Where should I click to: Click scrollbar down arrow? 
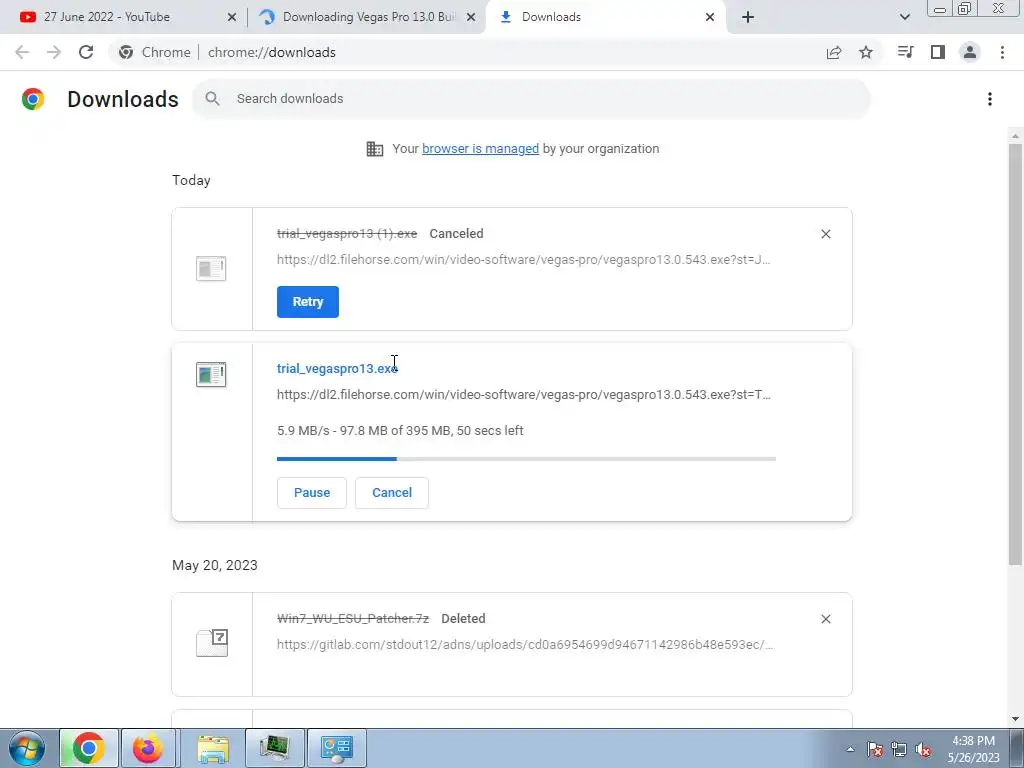coord(1015,719)
